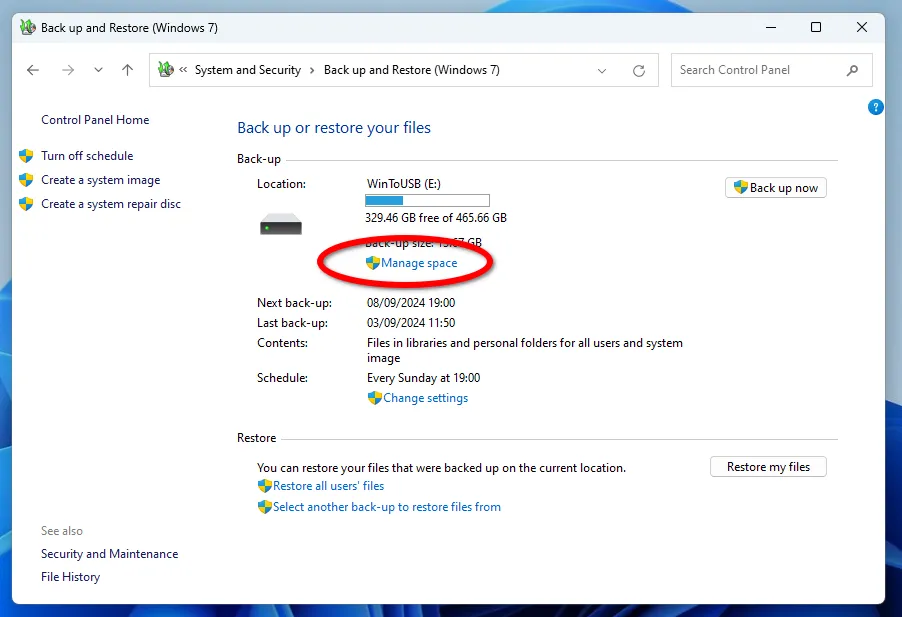902x617 pixels.
Task: Click the search magnifier icon
Action: pyautogui.click(x=852, y=70)
